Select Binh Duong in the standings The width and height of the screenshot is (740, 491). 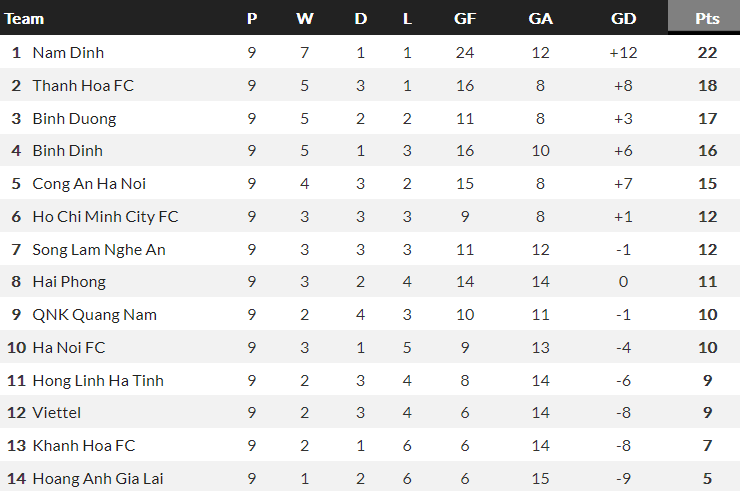(x=74, y=118)
